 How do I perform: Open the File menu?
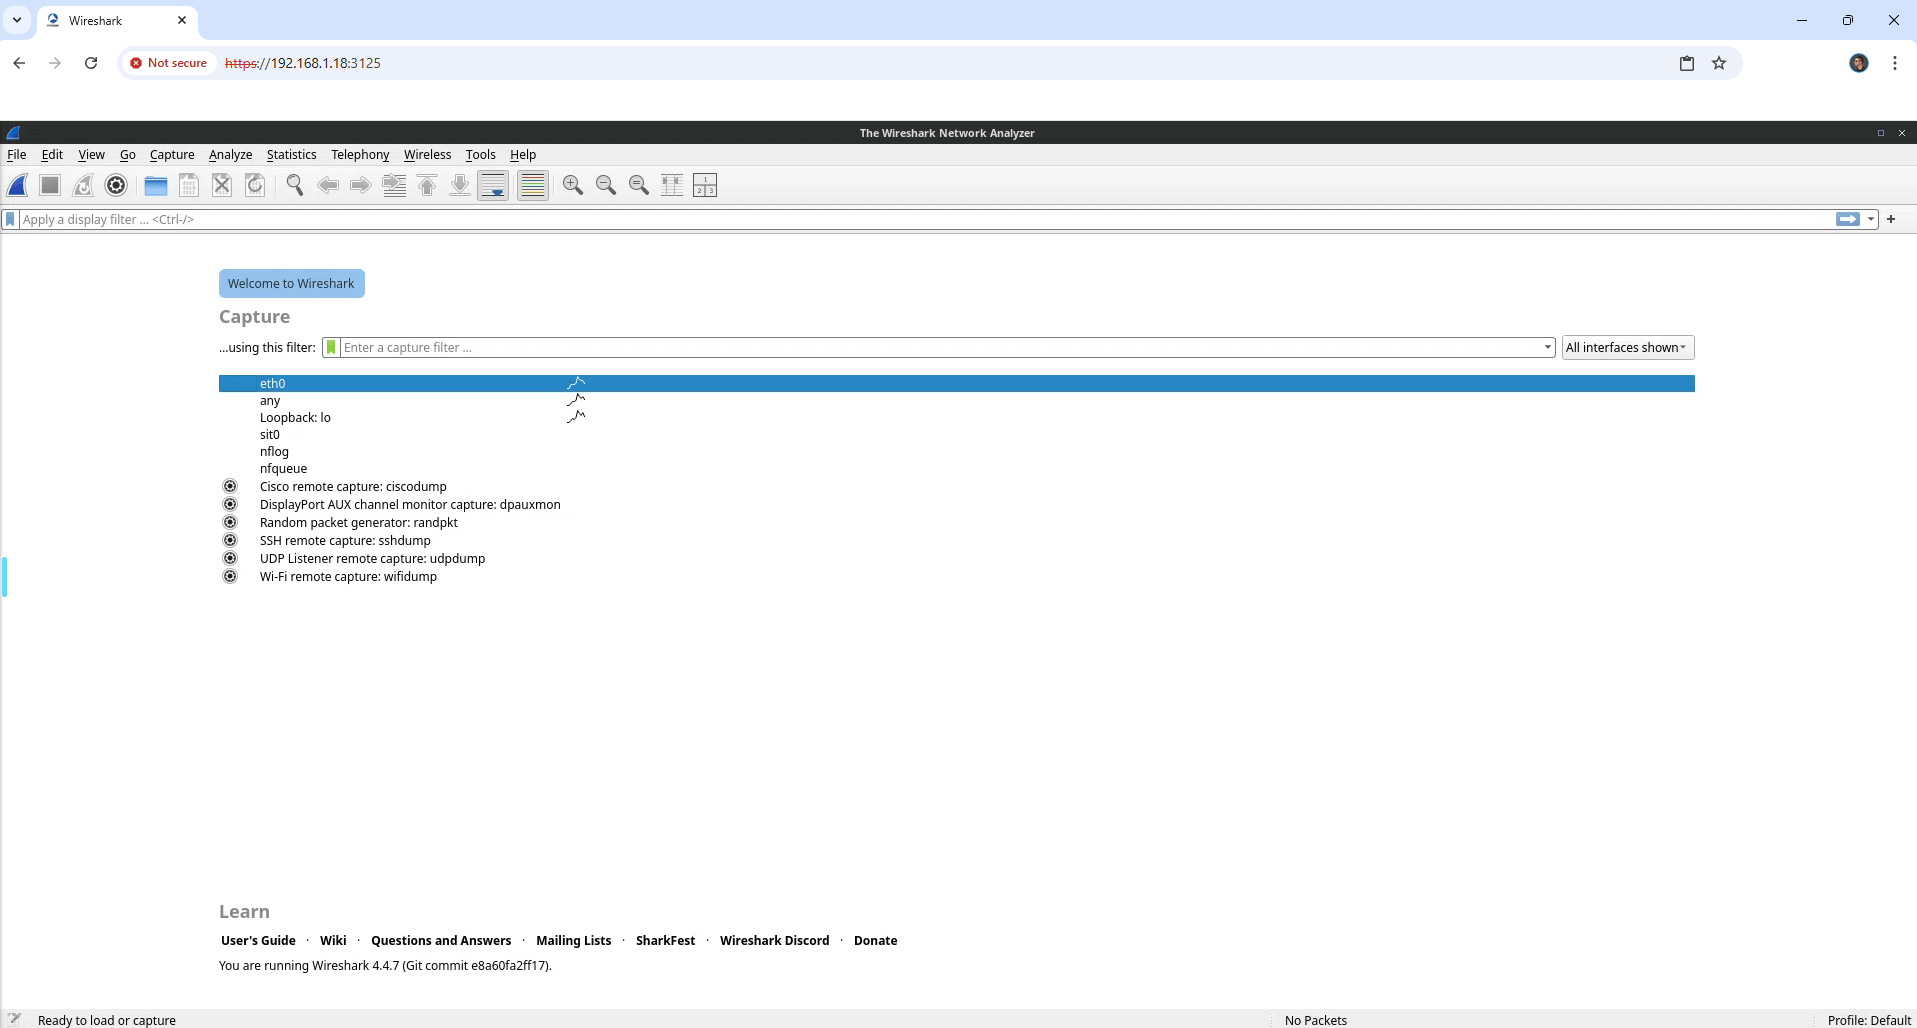pos(17,154)
